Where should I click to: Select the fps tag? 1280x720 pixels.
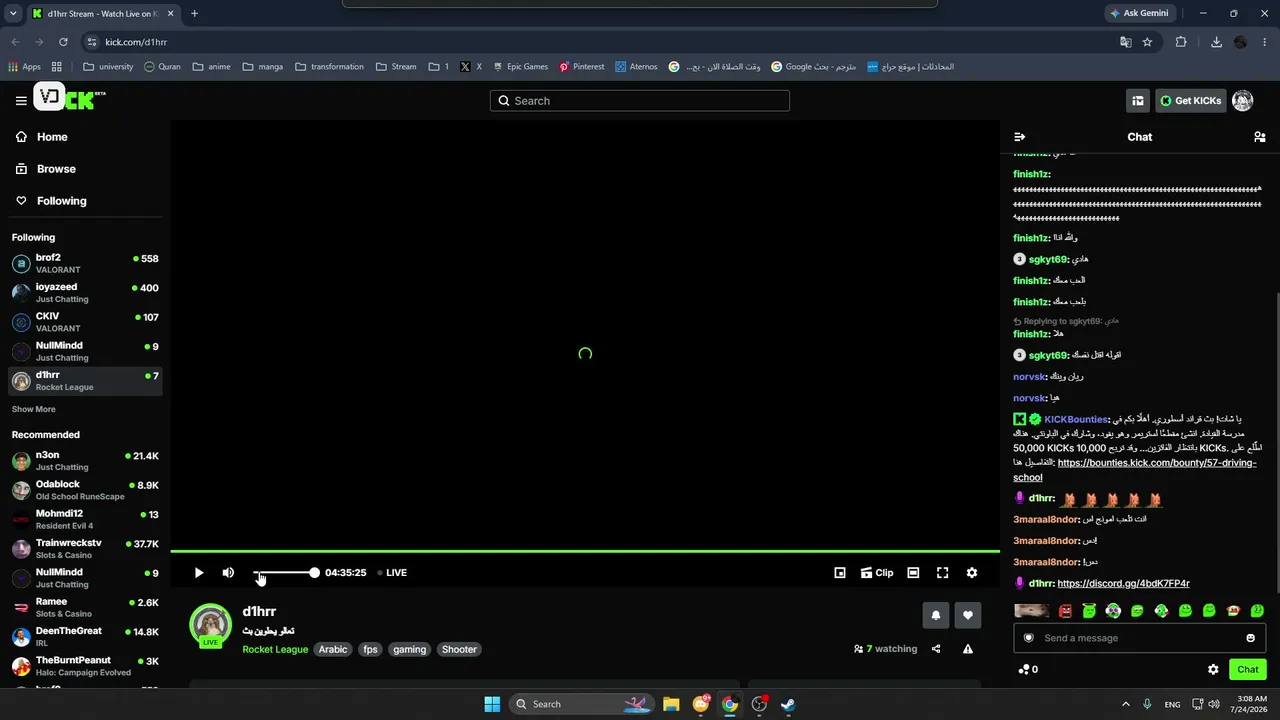pos(371,649)
